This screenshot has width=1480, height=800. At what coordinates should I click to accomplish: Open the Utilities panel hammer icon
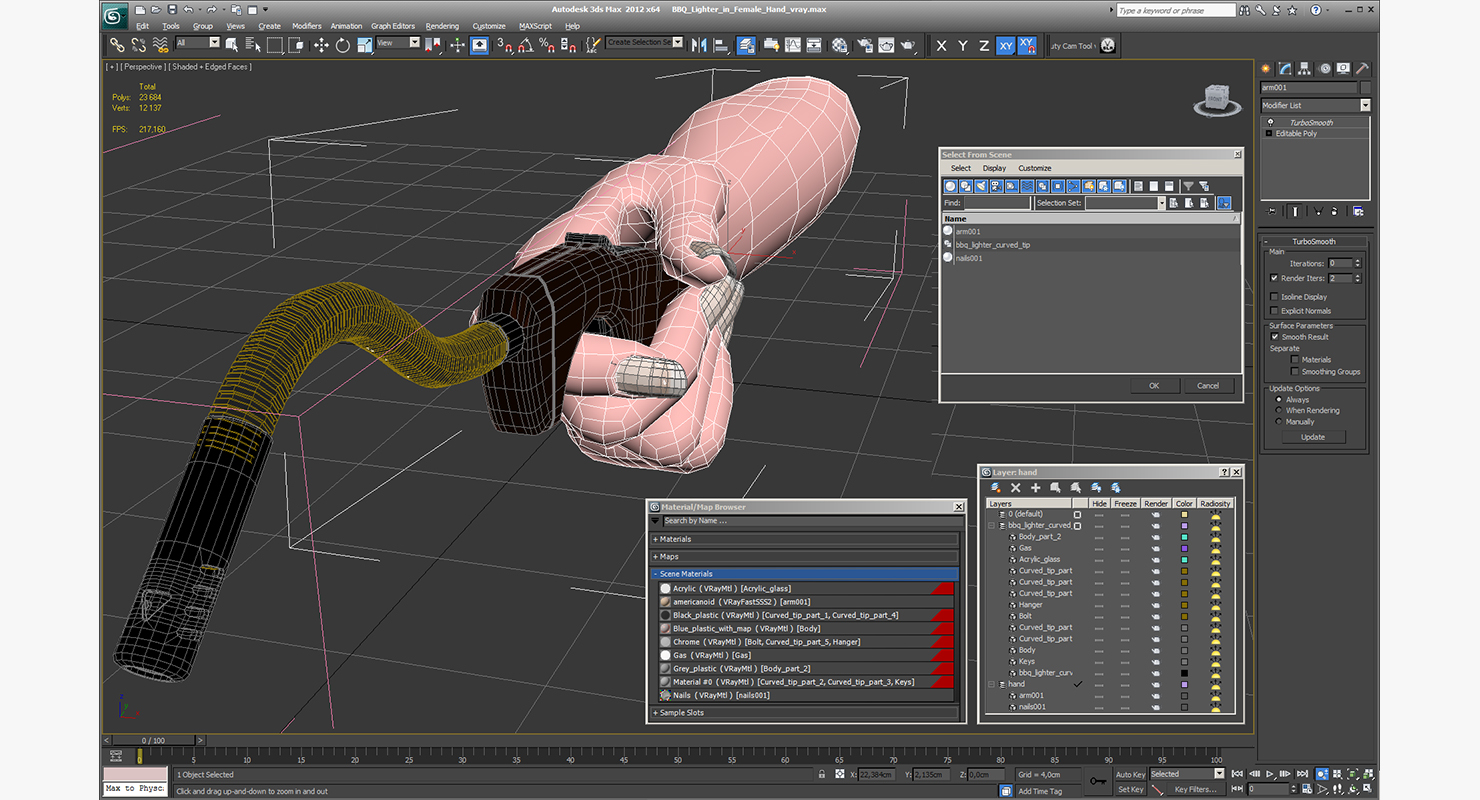1361,69
